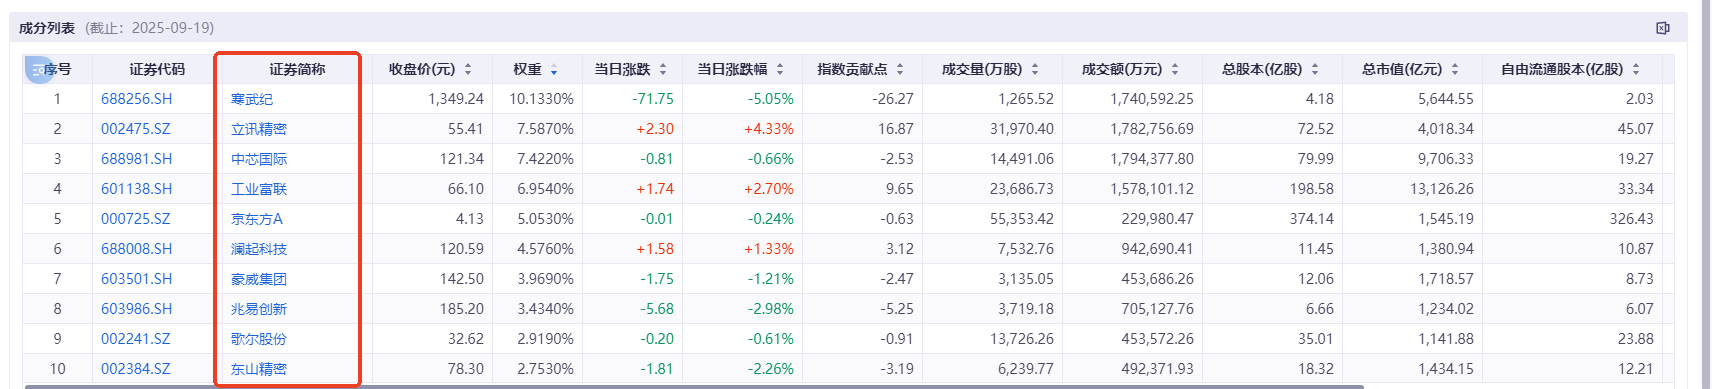Open the 寒武纪 security name link
Viewport: 1712px width, 389px height.
(252, 99)
